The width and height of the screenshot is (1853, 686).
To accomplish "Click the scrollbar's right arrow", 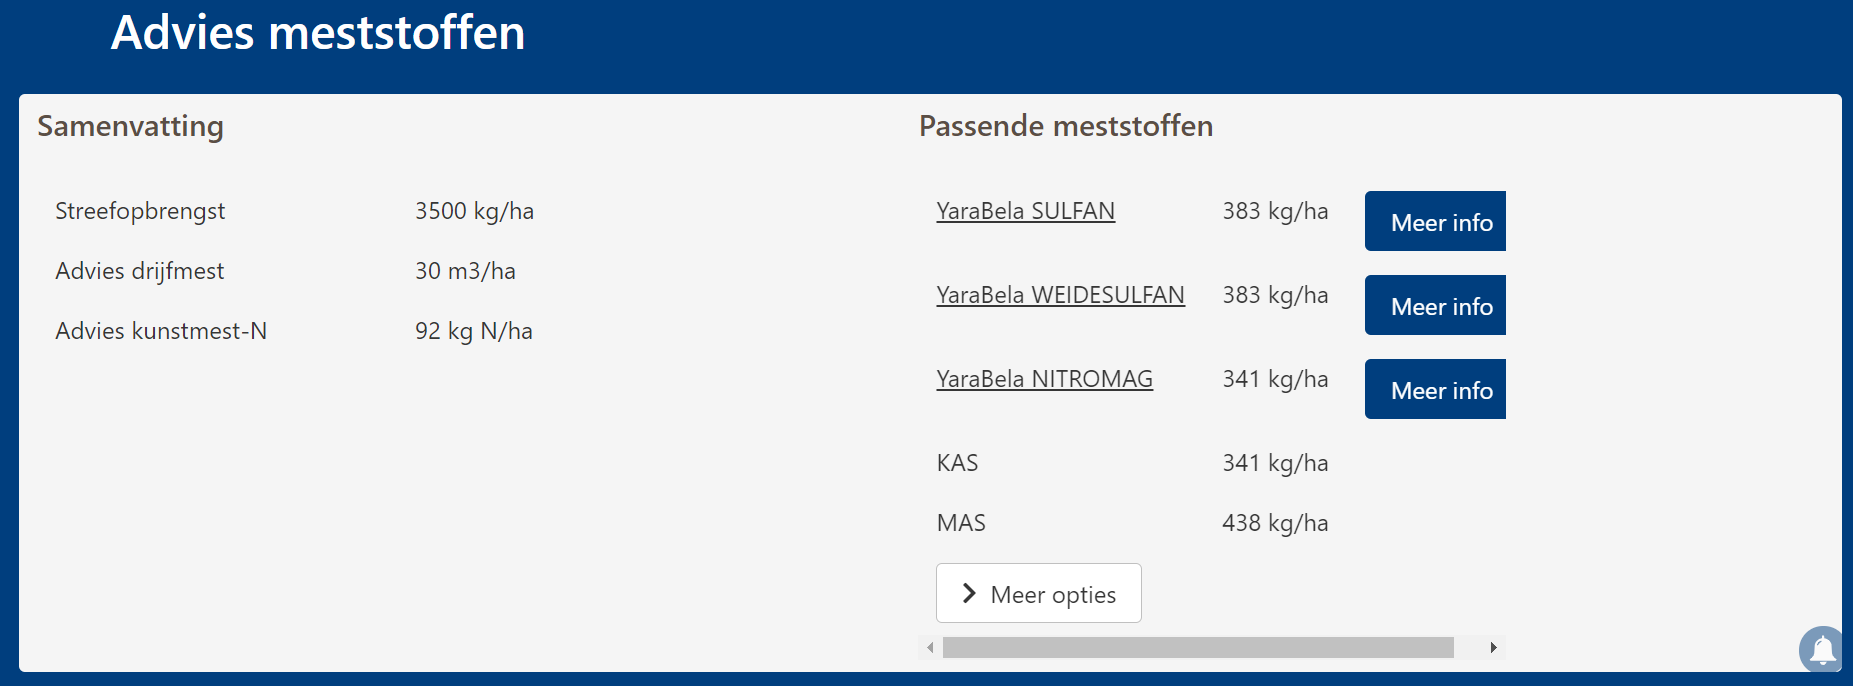I will point(1493,648).
